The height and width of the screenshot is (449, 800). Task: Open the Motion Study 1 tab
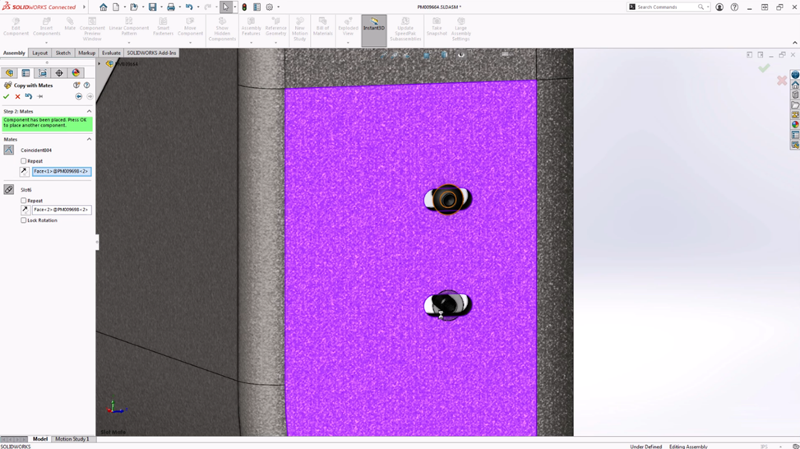coord(72,439)
